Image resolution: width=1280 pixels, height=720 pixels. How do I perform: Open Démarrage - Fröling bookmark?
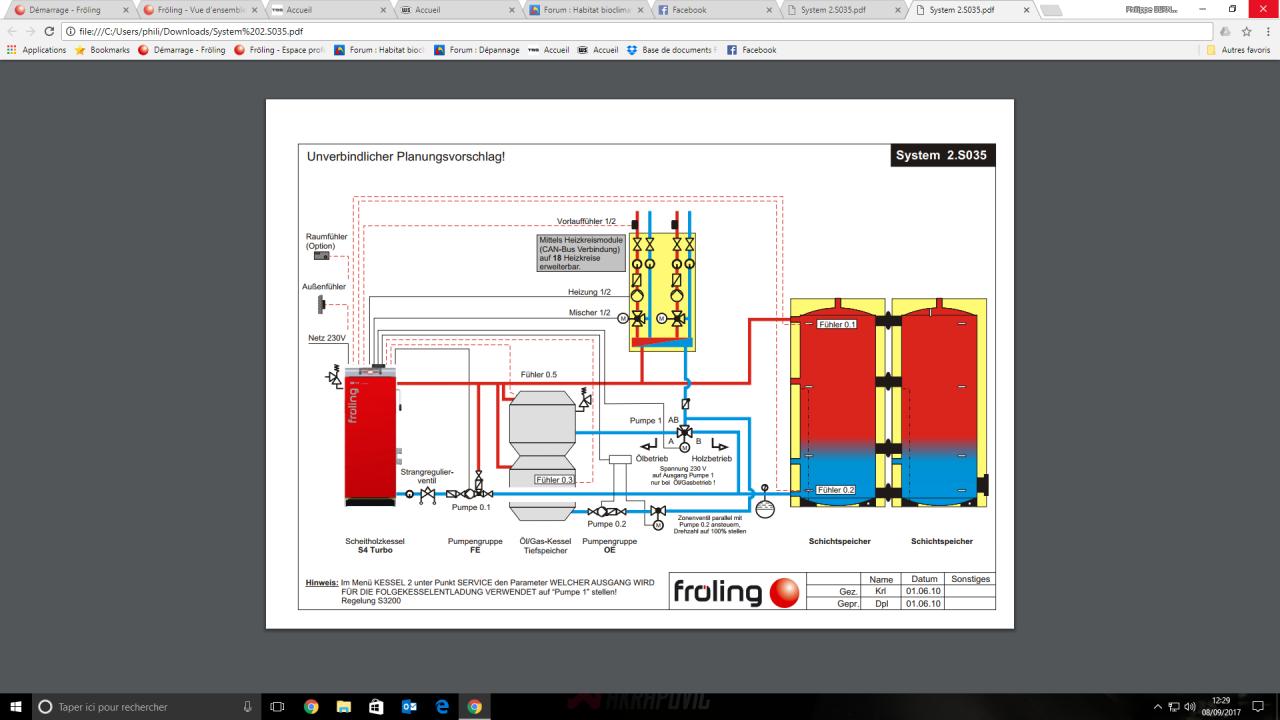click(181, 50)
